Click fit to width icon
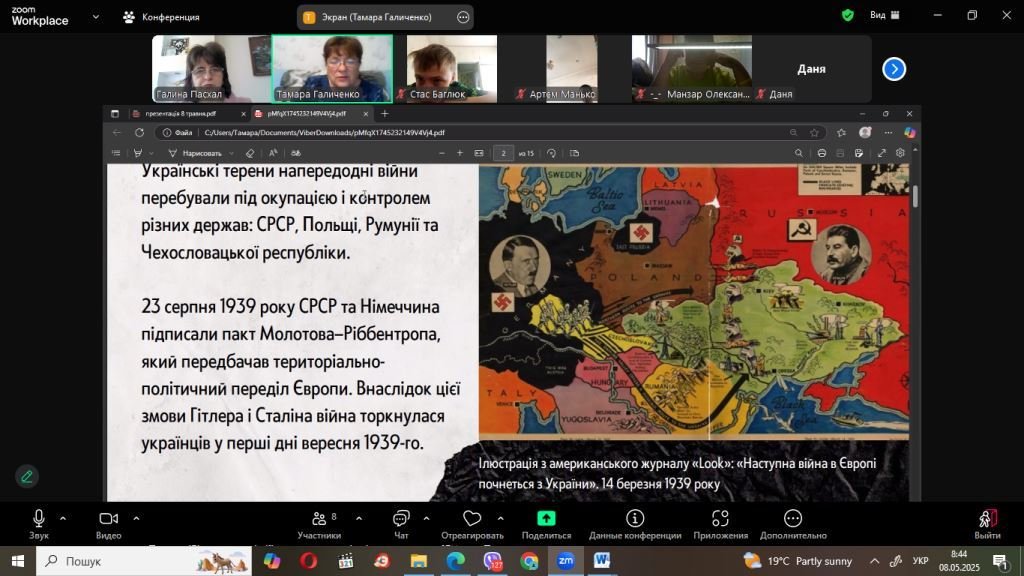 point(479,153)
